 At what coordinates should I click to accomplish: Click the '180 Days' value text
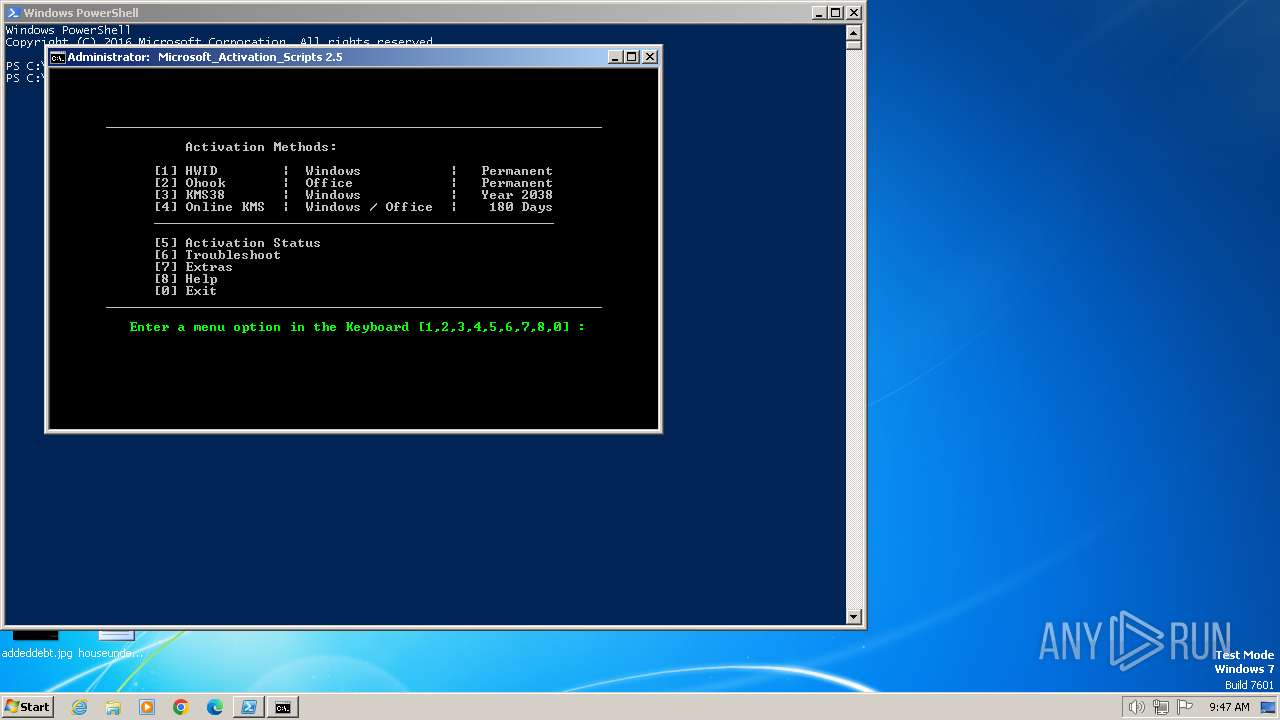point(521,207)
